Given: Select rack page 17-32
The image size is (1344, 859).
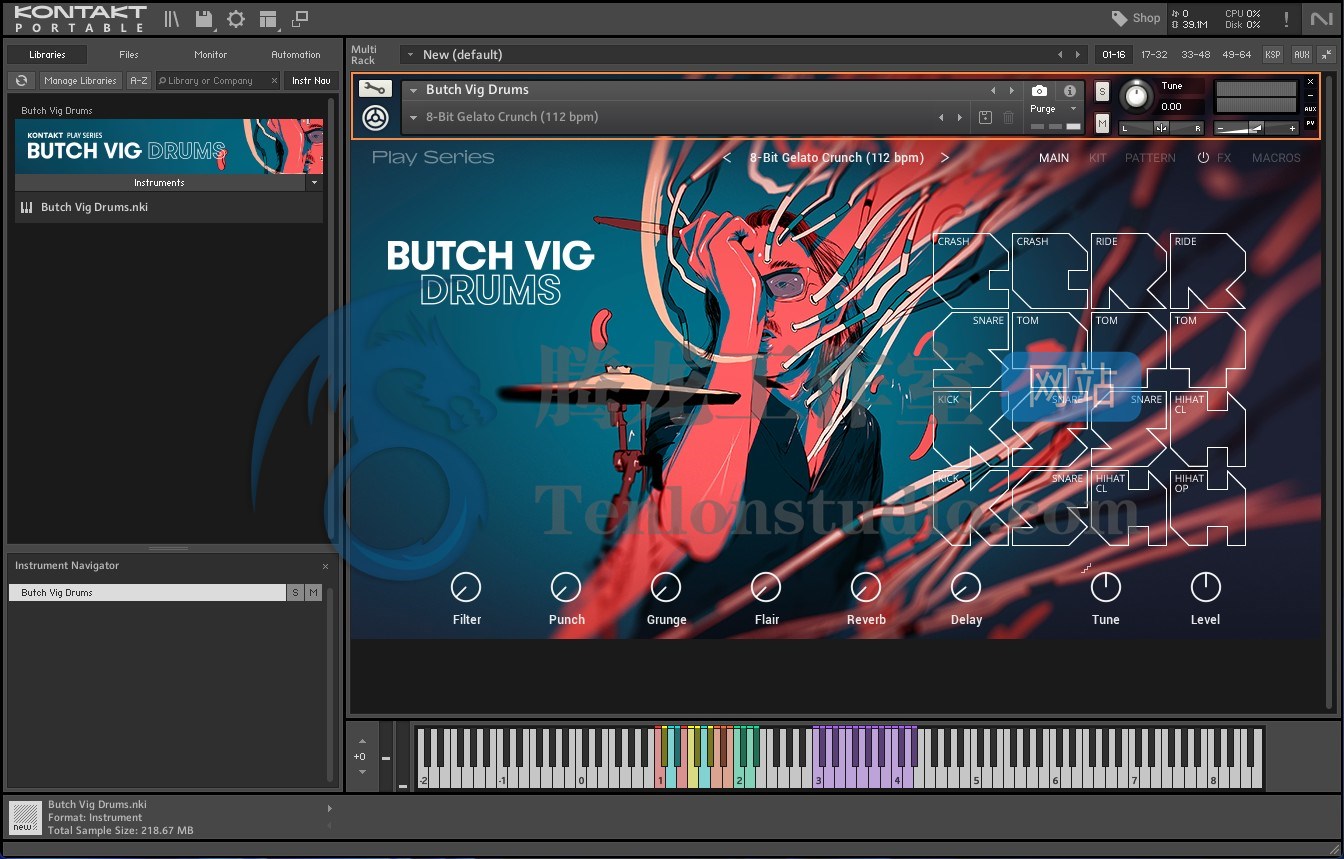Looking at the screenshot, I should (1154, 54).
